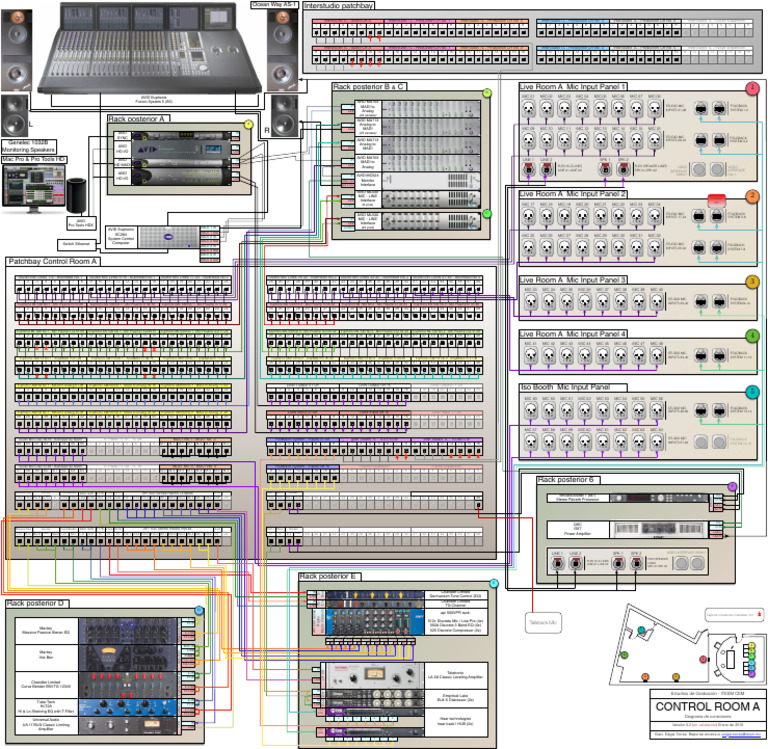Select the Chandler Curve Bender unit with red knobs
The image size is (768, 749).
click(x=128, y=685)
